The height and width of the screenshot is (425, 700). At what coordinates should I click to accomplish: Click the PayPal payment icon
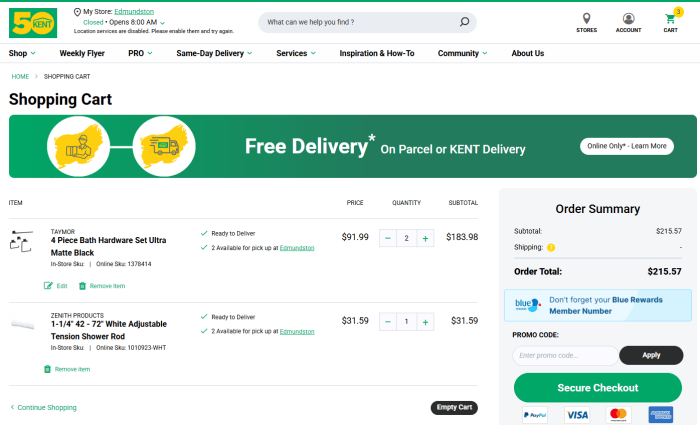[x=535, y=415]
